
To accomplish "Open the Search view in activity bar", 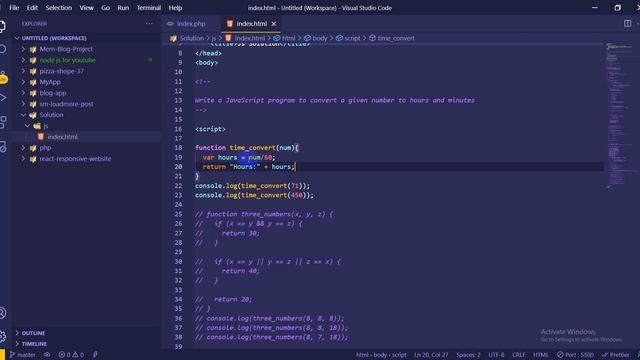I will 2,49.
